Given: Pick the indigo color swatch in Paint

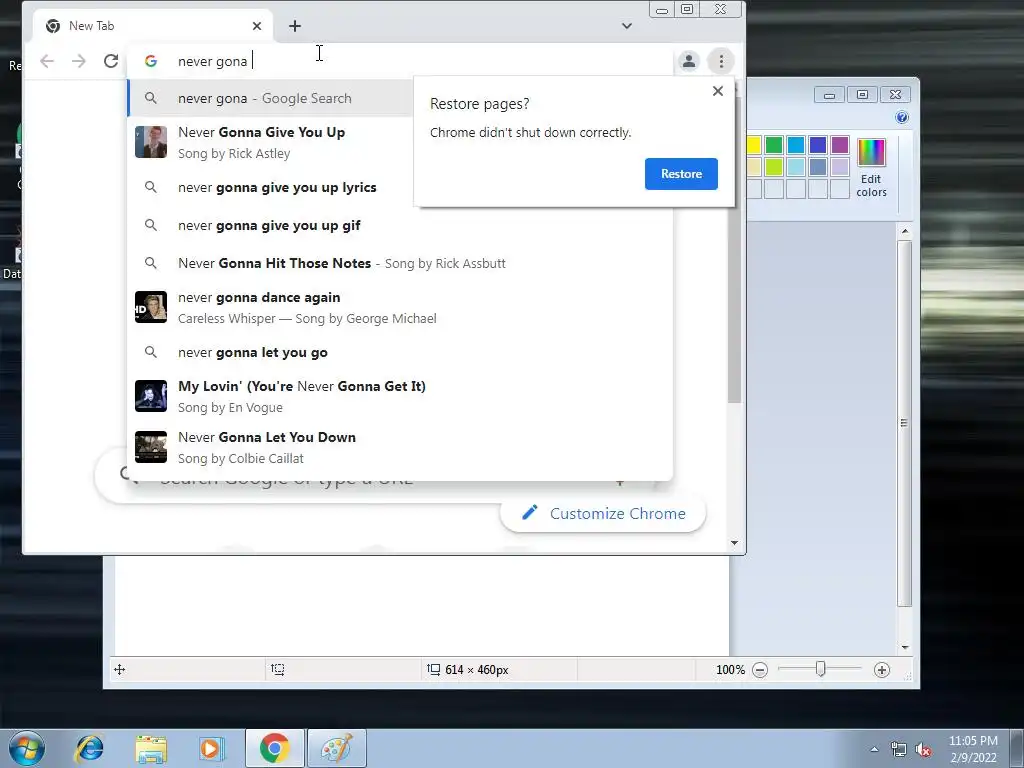Looking at the screenshot, I should [818, 144].
